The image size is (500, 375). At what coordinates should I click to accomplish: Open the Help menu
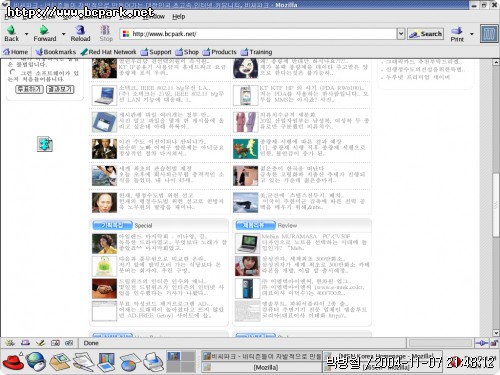179,16
